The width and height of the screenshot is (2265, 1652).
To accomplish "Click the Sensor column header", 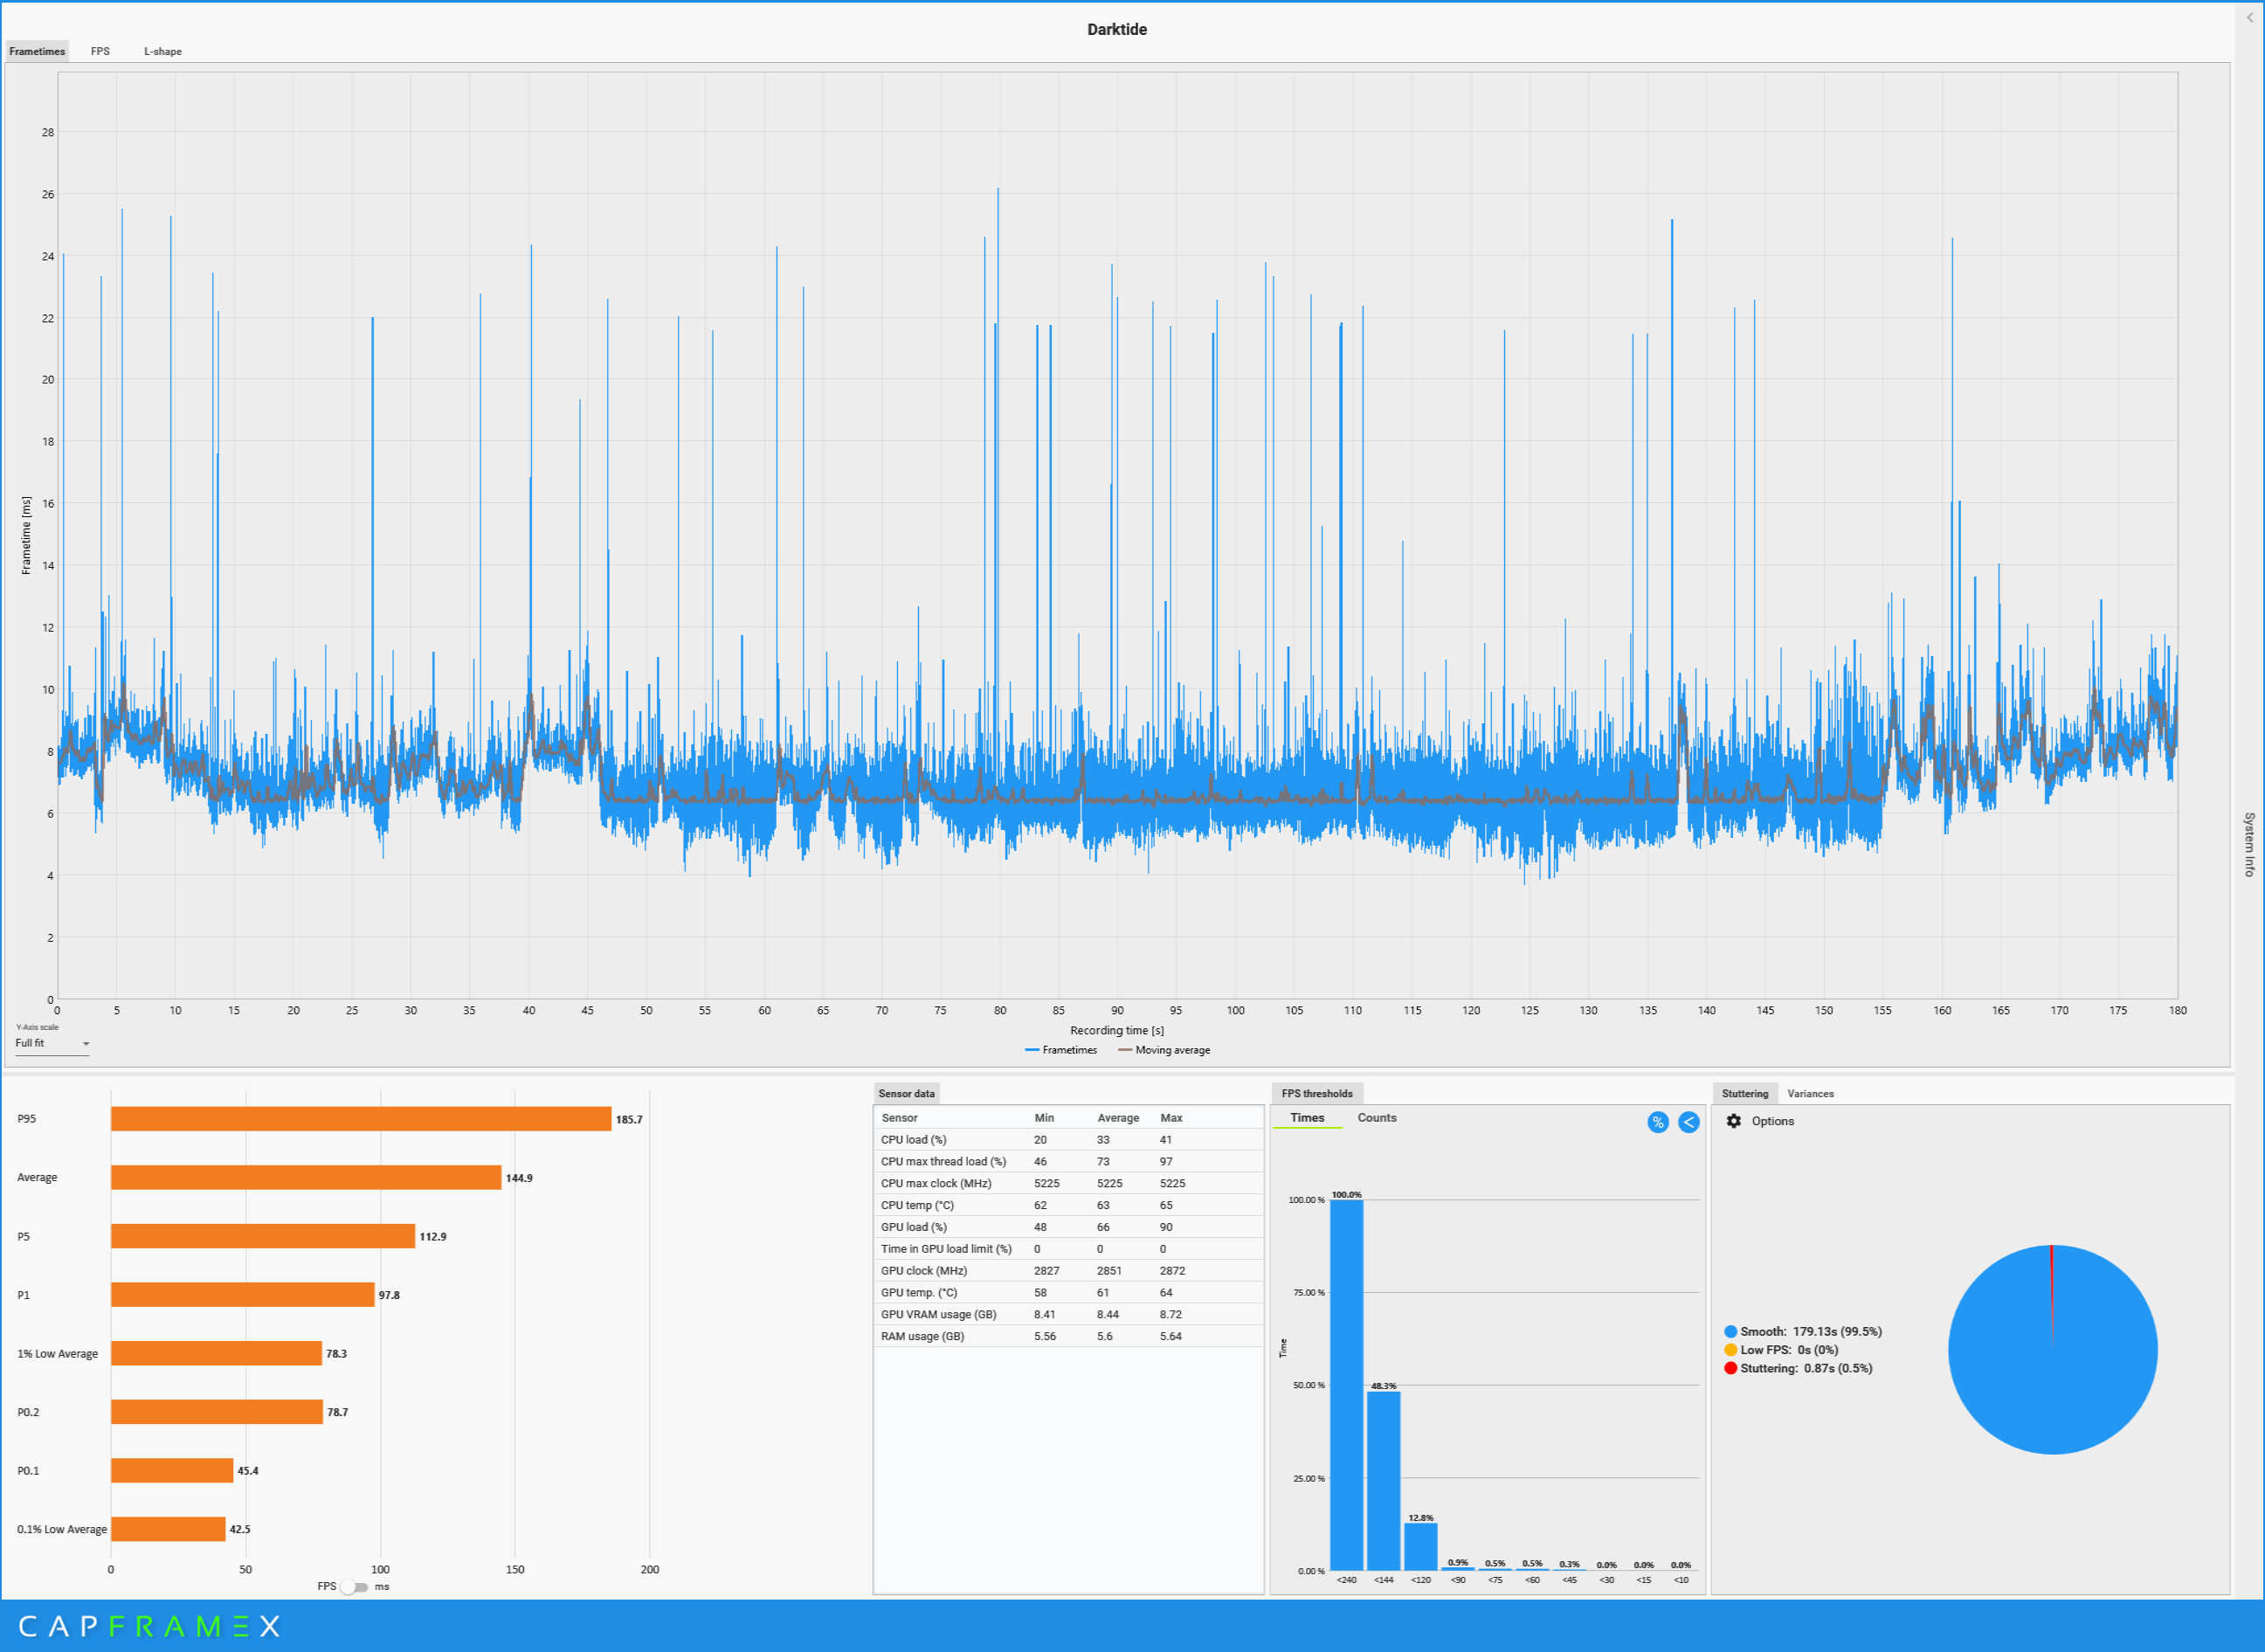I will [899, 1118].
